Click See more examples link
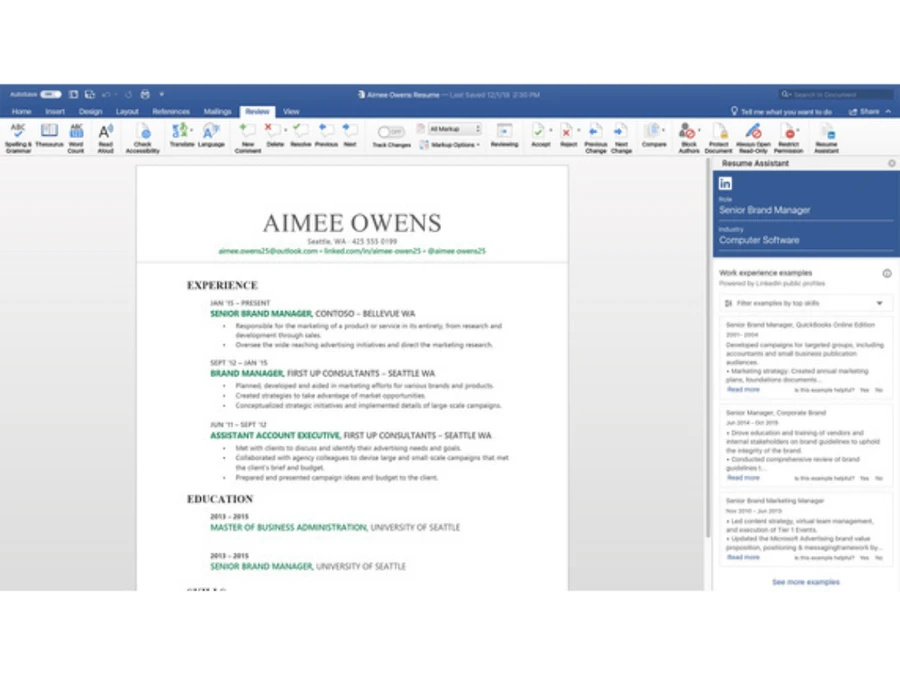The width and height of the screenshot is (900, 675). point(805,582)
